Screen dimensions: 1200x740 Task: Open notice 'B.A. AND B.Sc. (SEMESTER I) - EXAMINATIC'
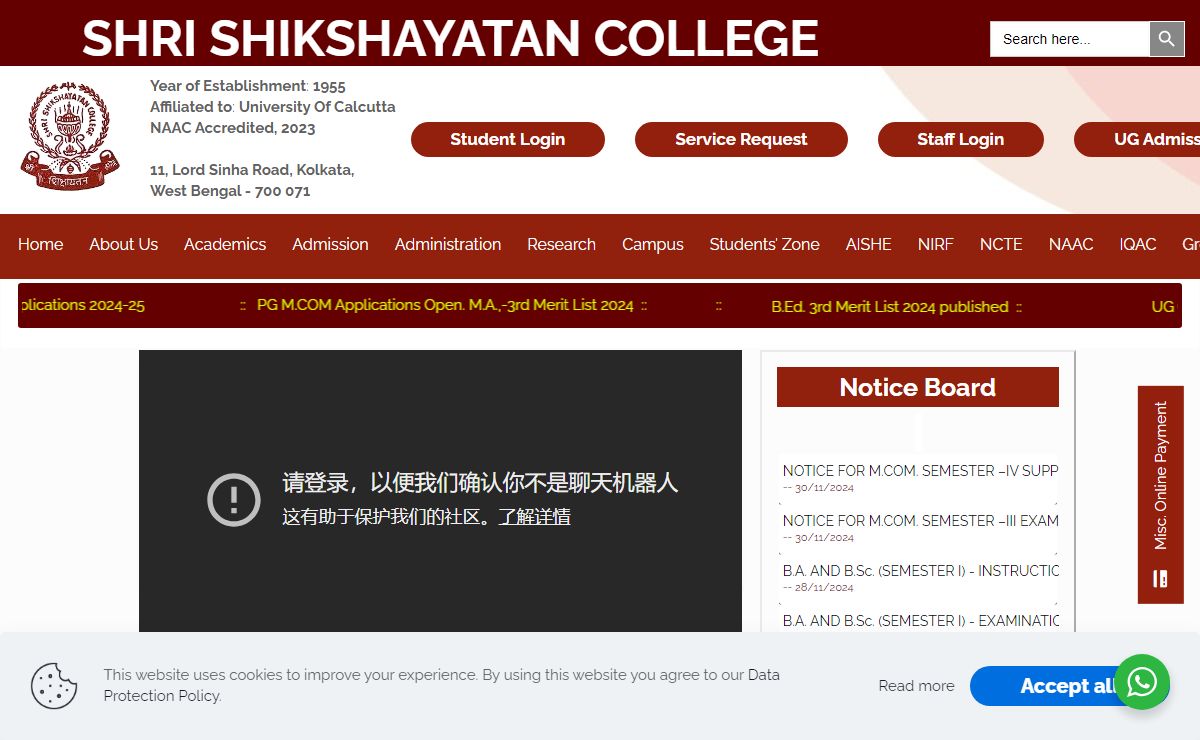pos(918,620)
